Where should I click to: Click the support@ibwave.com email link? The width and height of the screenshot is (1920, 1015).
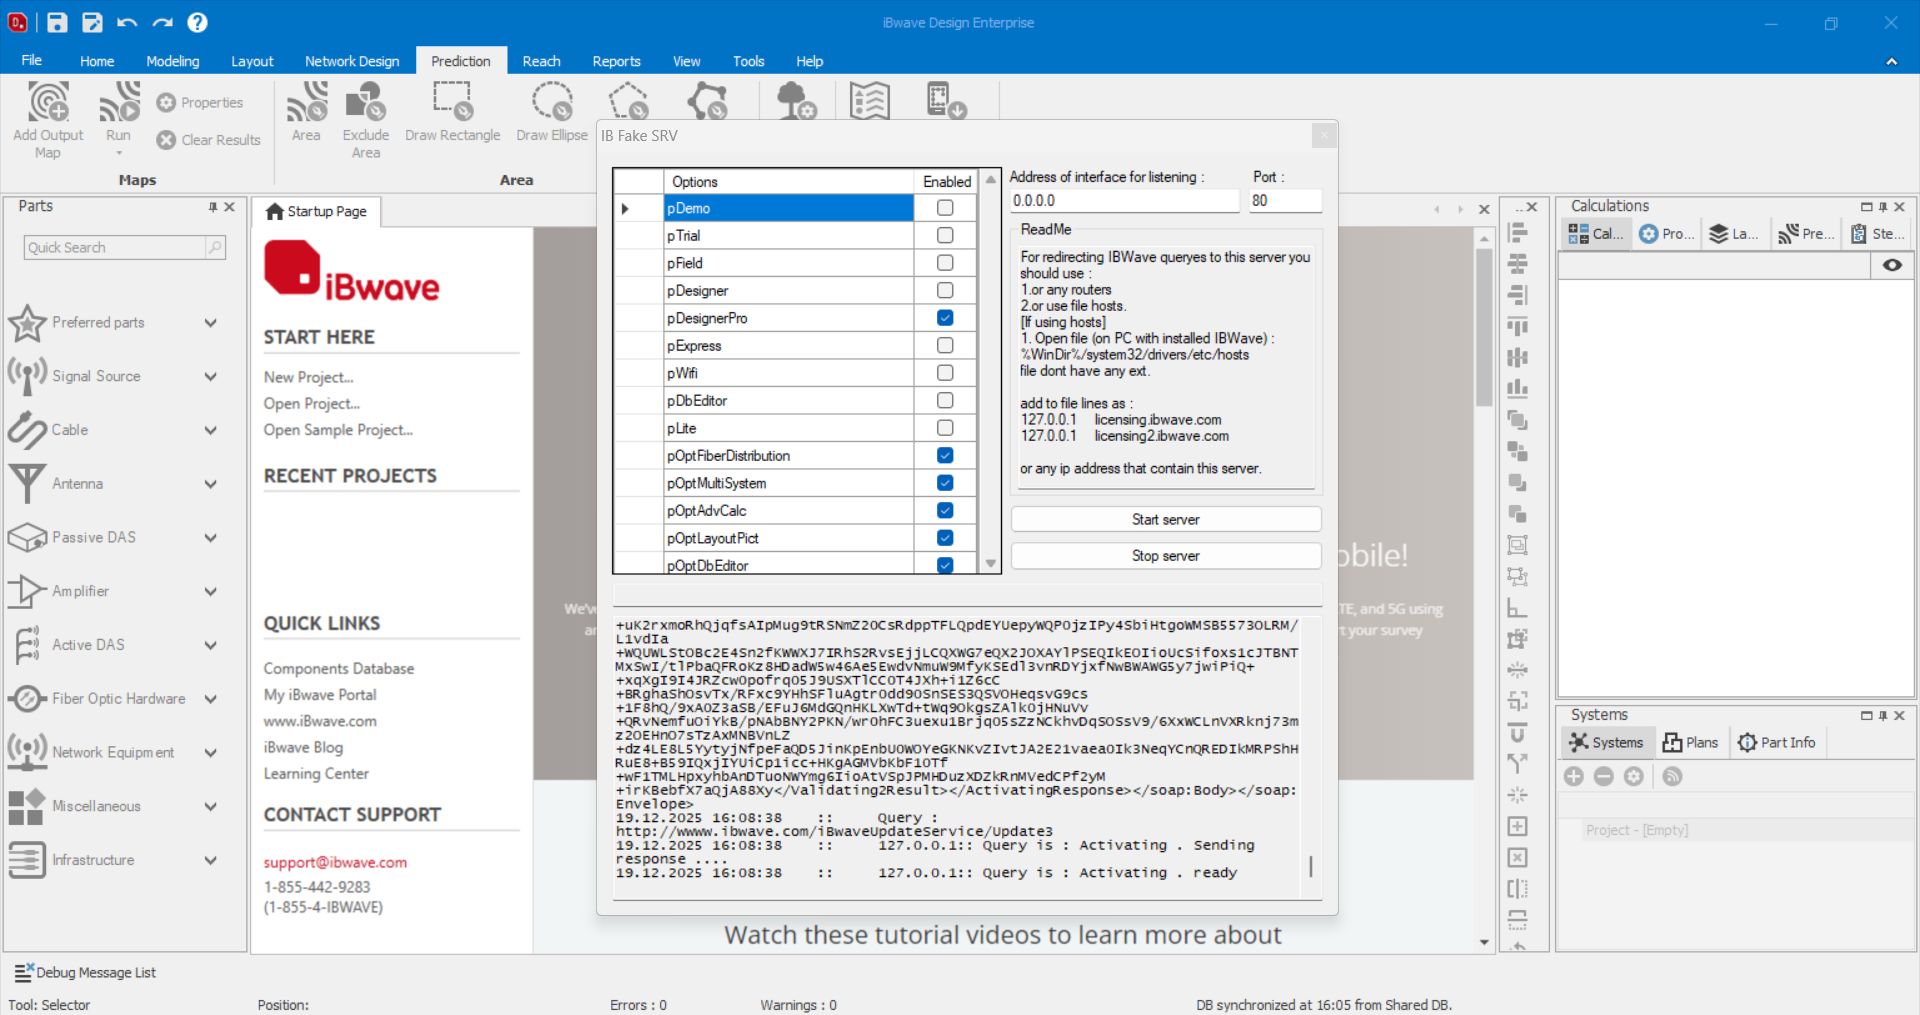click(x=335, y=862)
